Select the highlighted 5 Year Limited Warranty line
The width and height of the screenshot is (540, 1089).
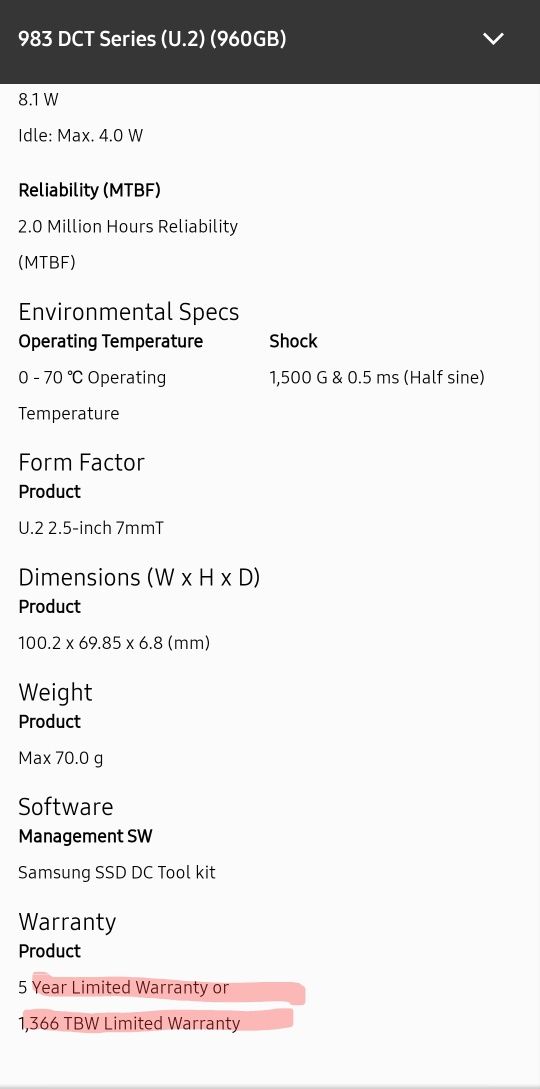124,988
